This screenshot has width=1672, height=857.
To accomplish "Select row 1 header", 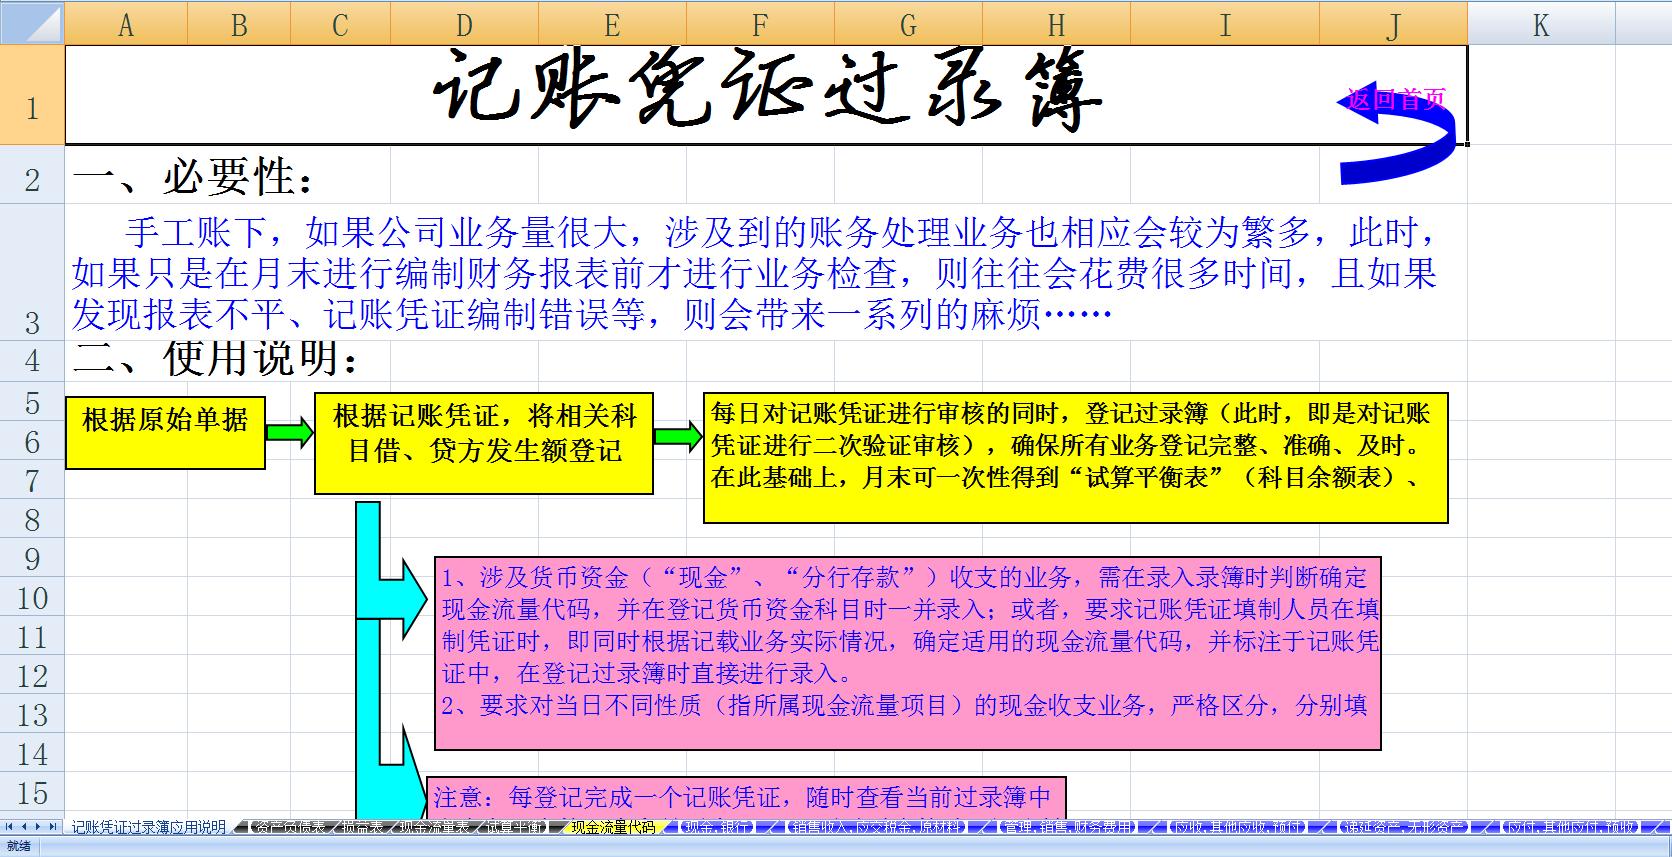I will [x=32, y=95].
